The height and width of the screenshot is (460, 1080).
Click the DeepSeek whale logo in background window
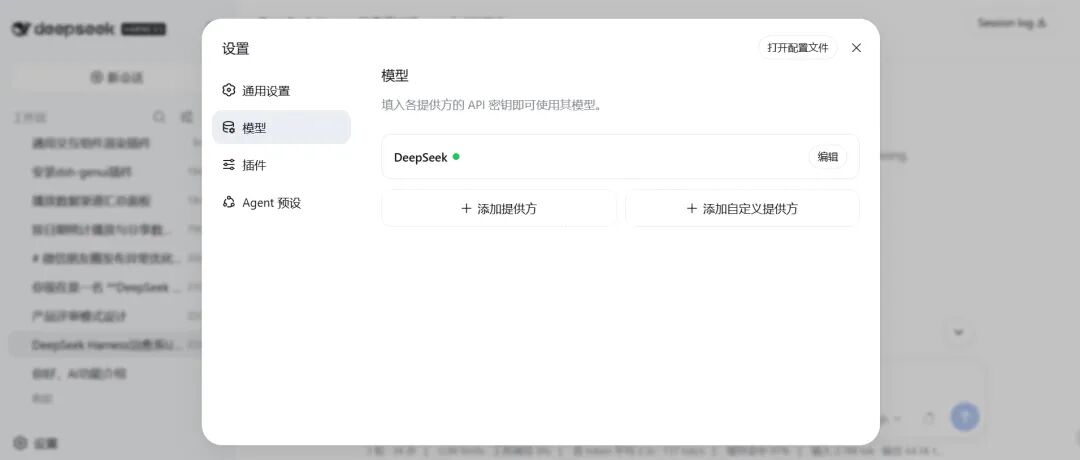[21, 29]
